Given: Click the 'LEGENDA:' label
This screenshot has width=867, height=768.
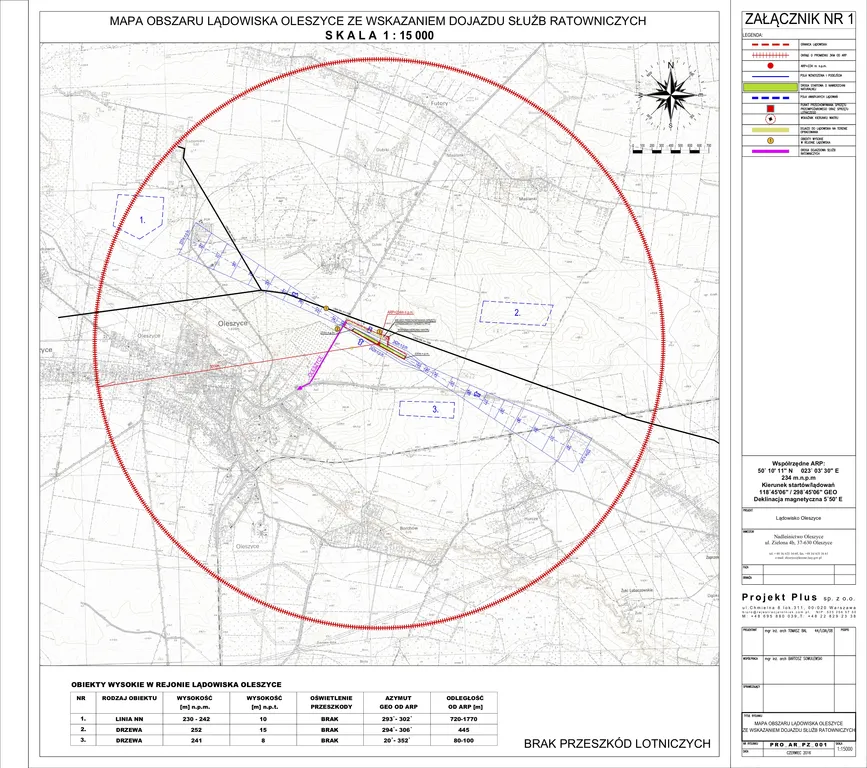Looking at the screenshot, I should 753,35.
